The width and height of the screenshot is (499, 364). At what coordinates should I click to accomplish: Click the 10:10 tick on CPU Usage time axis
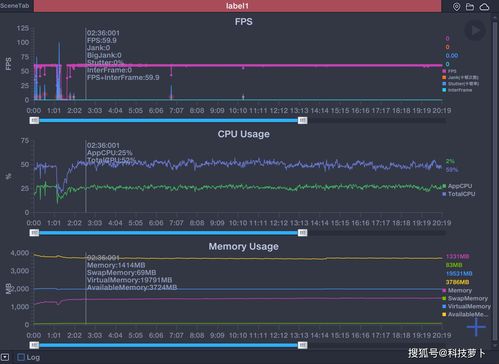(238, 223)
